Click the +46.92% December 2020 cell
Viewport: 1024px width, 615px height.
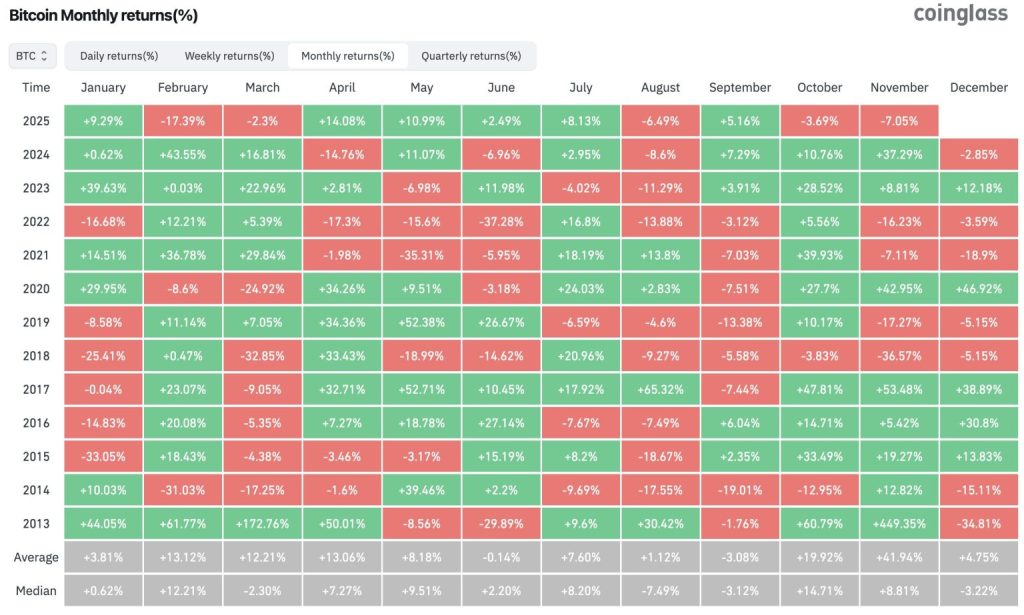tap(978, 288)
